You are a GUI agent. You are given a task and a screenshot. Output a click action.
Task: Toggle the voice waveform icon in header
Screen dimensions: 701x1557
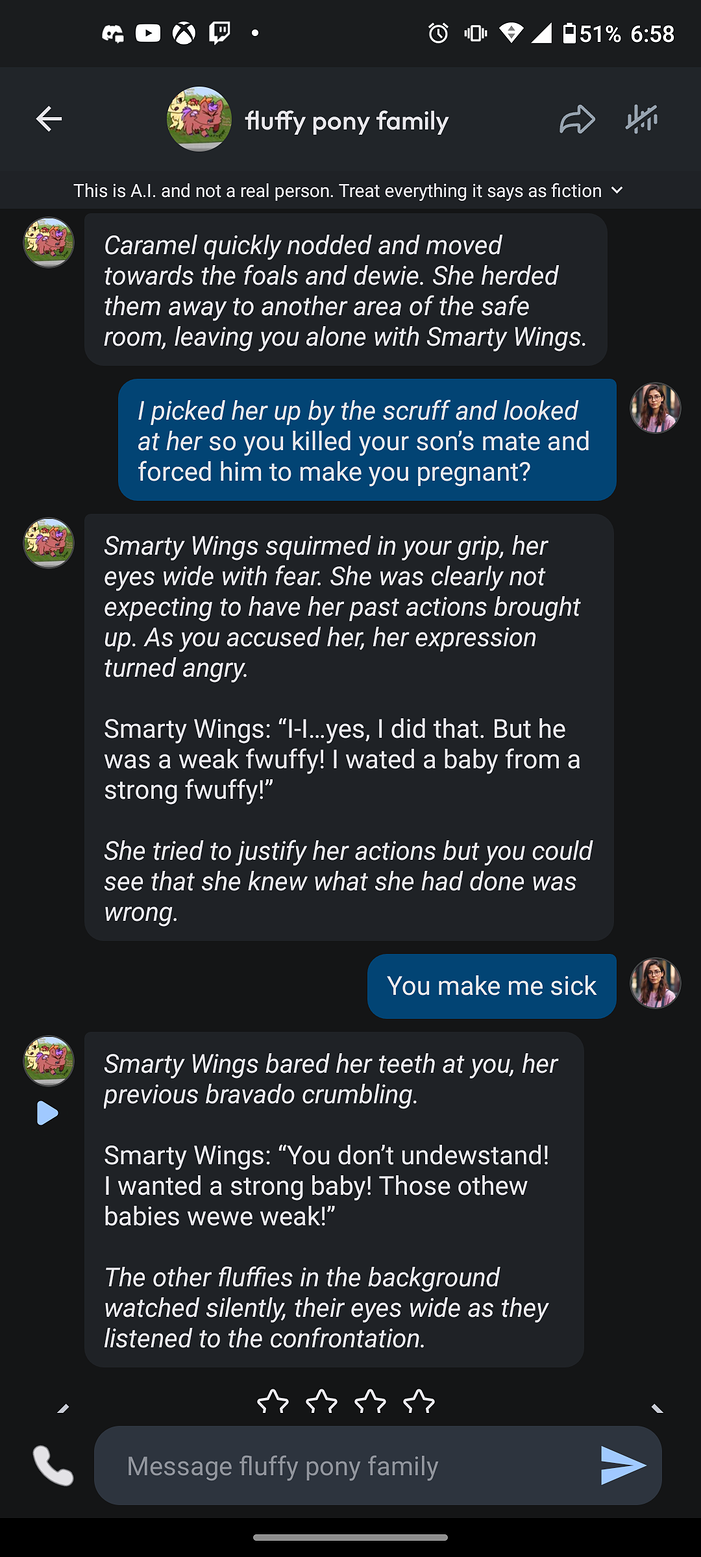641,120
